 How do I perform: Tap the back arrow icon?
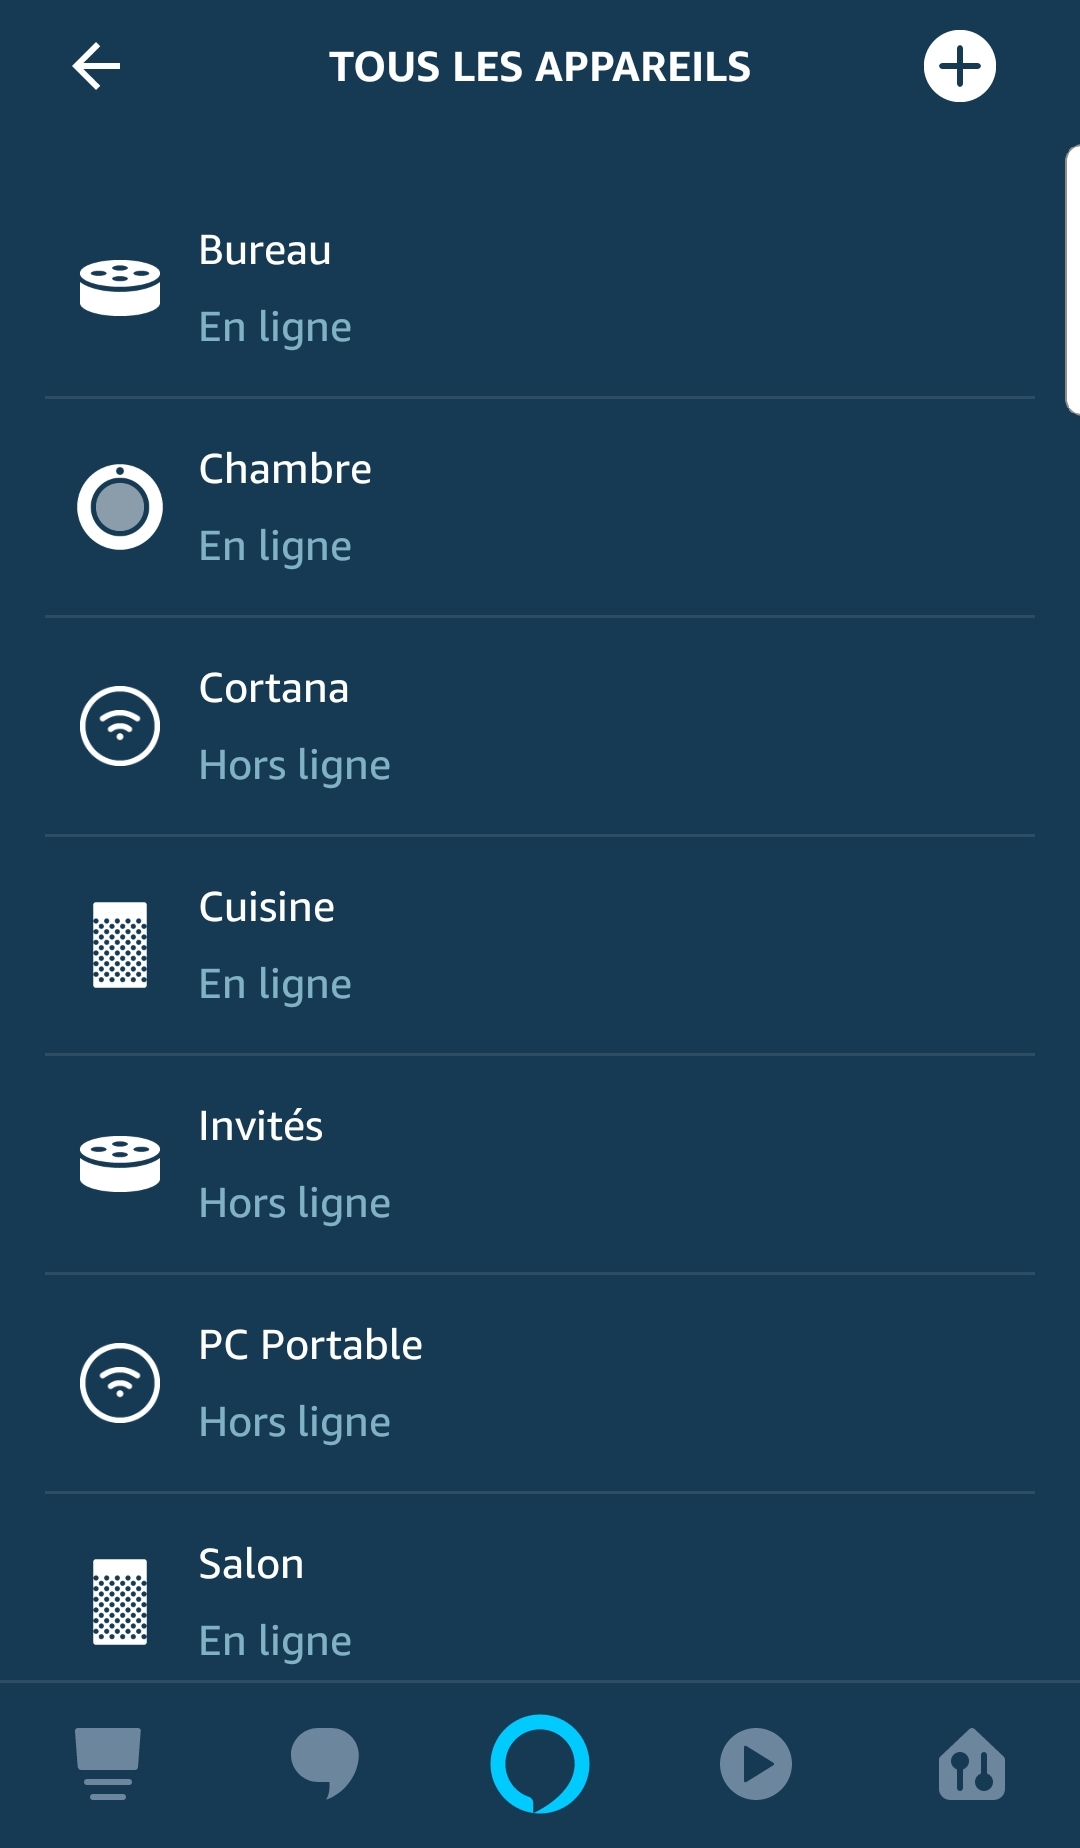[96, 67]
